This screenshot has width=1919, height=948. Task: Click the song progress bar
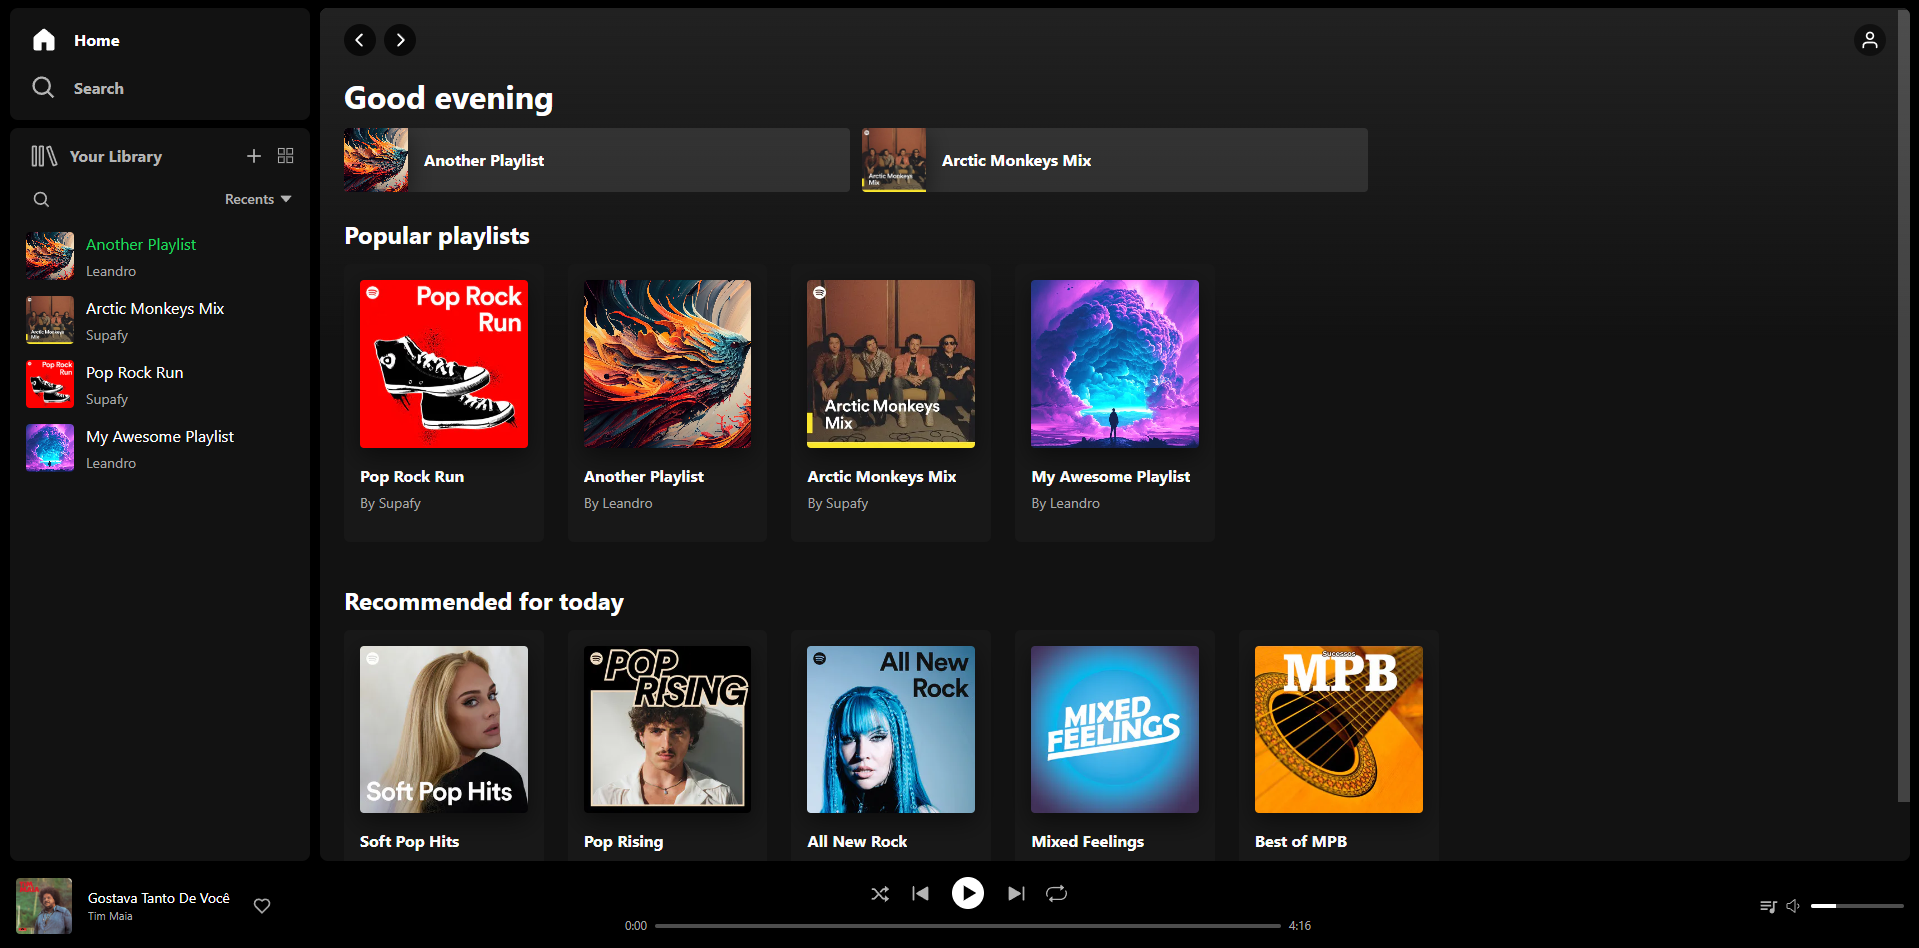(968, 926)
